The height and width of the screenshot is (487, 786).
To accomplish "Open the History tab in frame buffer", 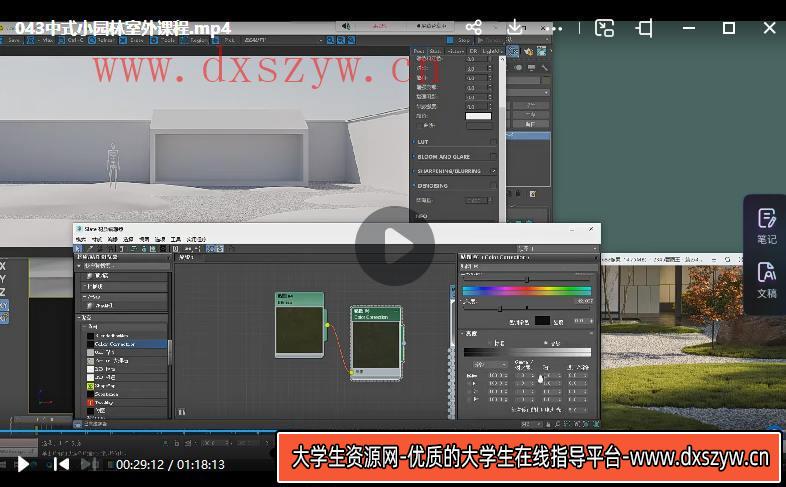I will point(456,51).
